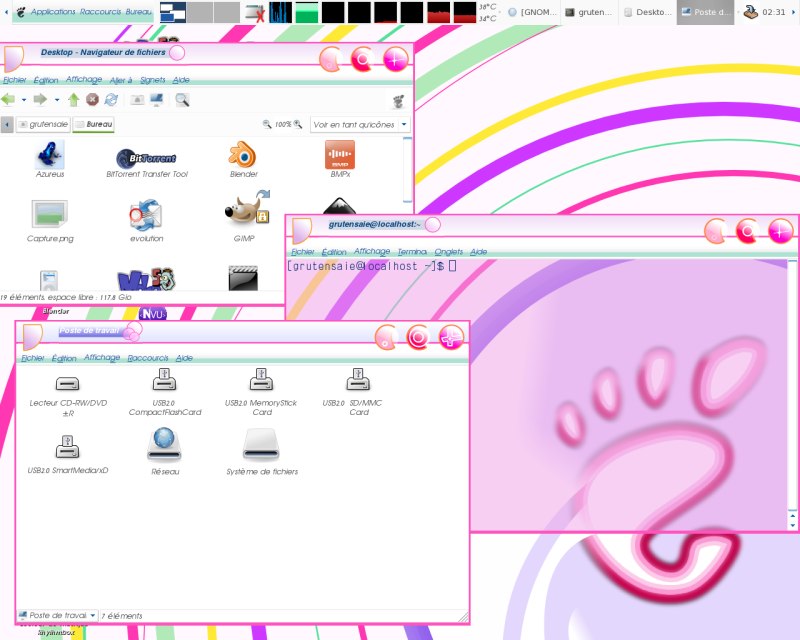The width and height of the screenshot is (800, 640).
Task: Click the Computer toolbar icon in file browser
Action: point(156,100)
